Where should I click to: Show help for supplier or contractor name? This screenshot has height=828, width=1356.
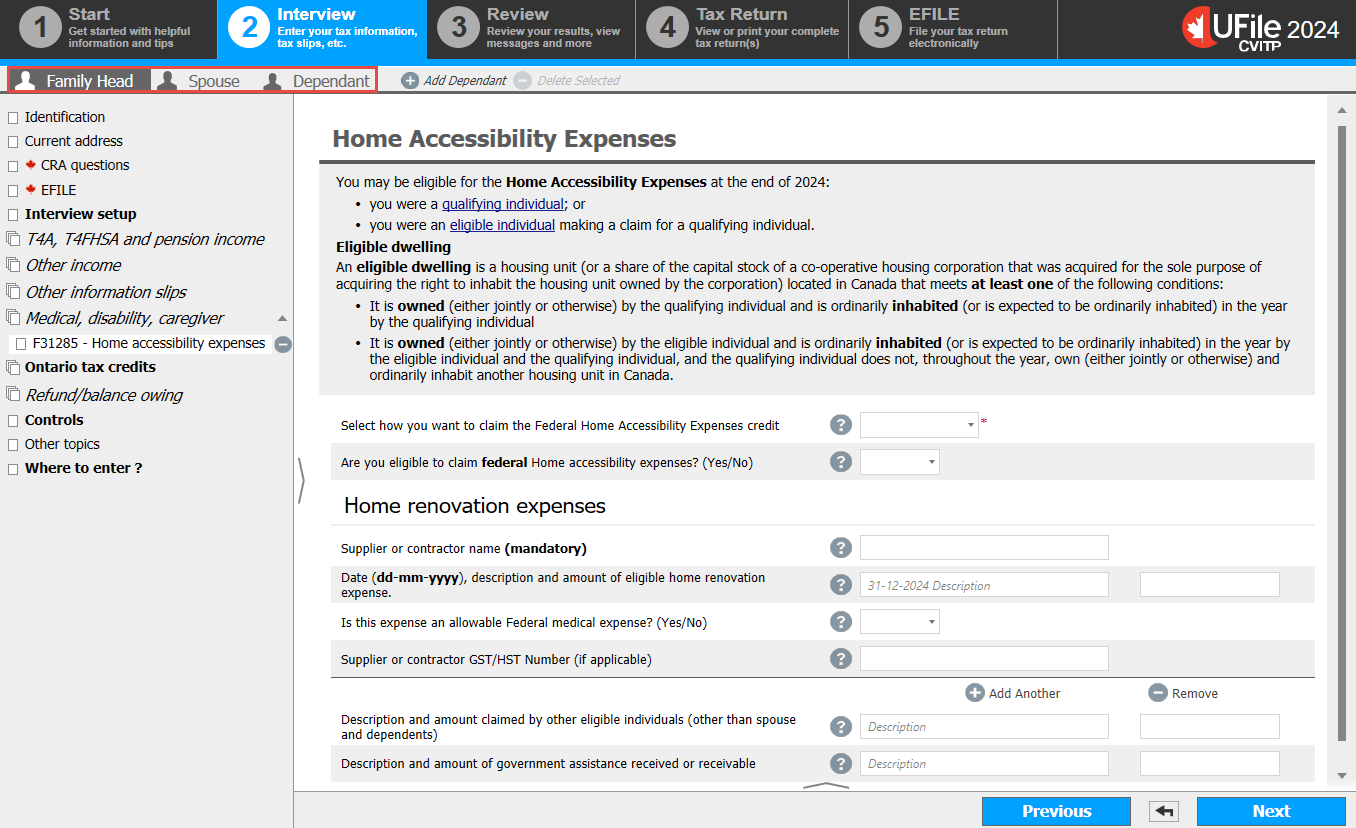[841, 548]
